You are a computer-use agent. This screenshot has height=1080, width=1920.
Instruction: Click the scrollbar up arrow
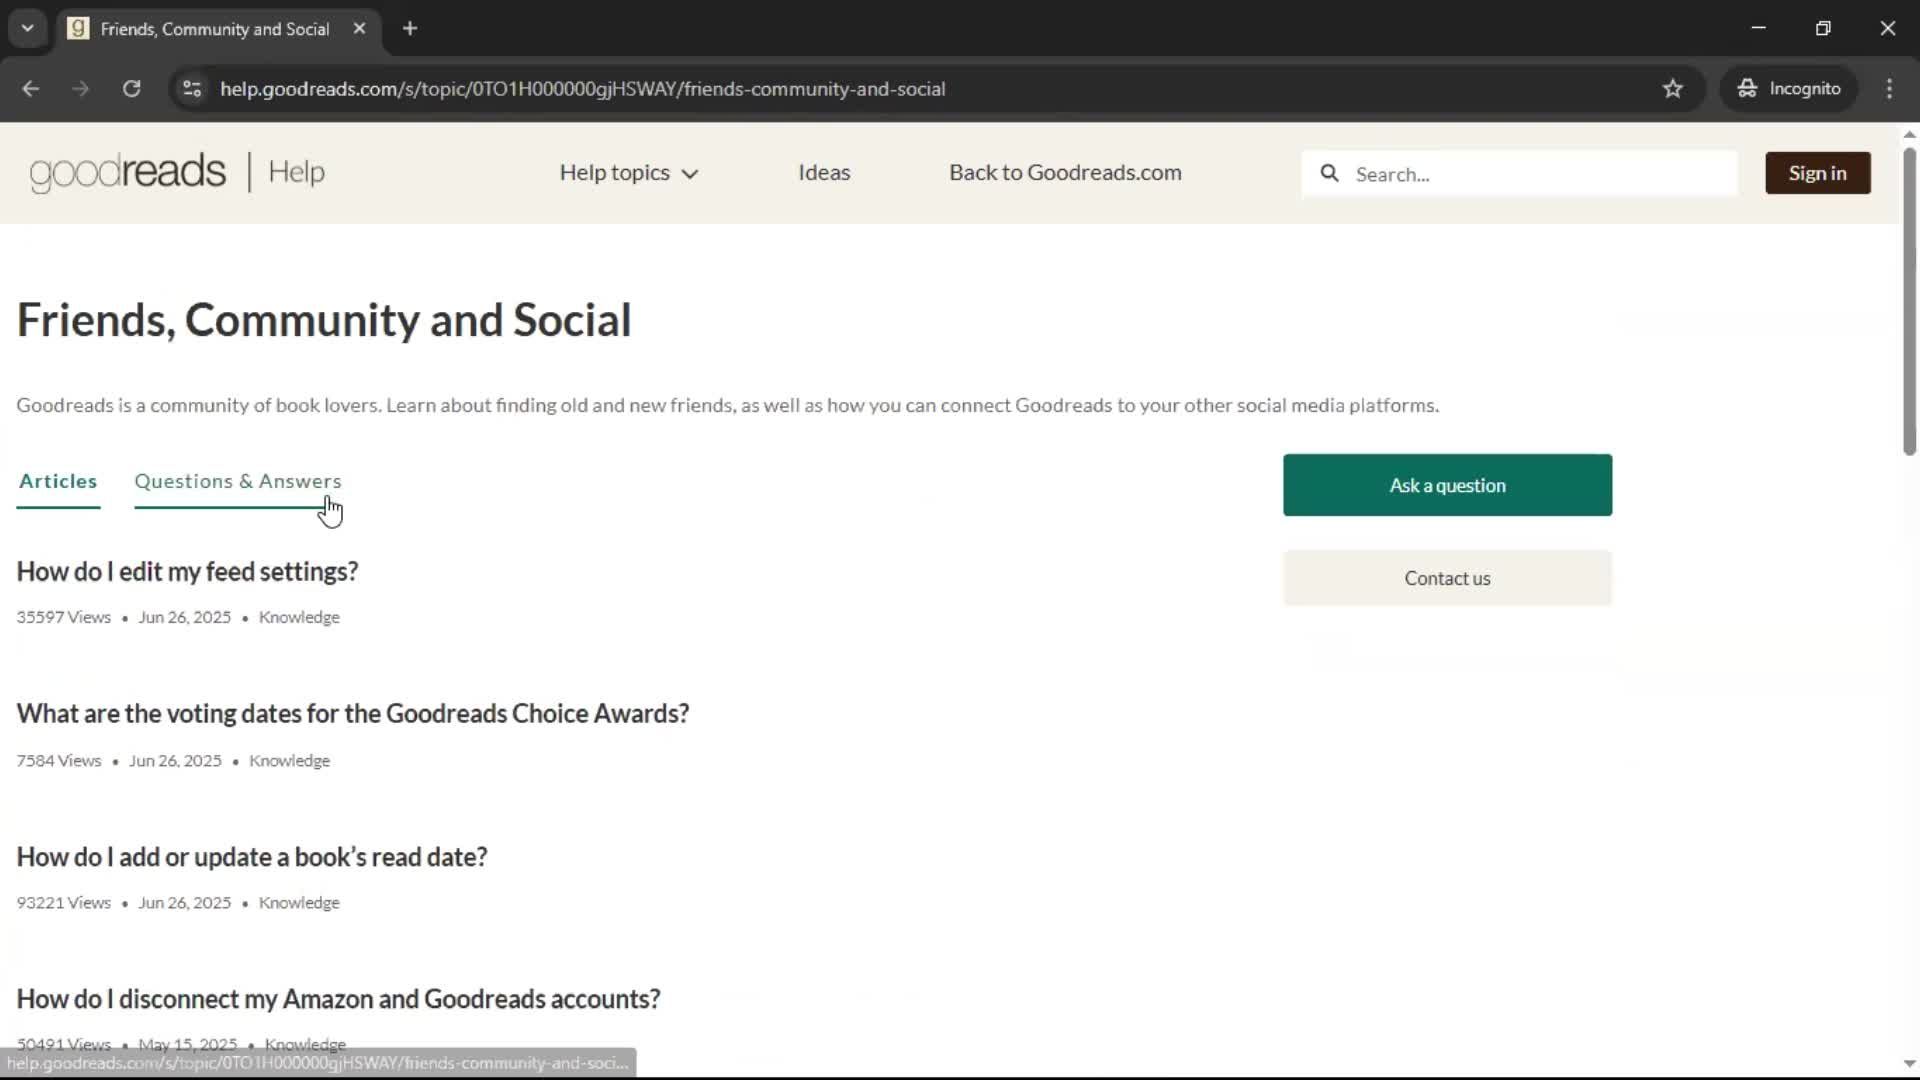click(x=1909, y=134)
